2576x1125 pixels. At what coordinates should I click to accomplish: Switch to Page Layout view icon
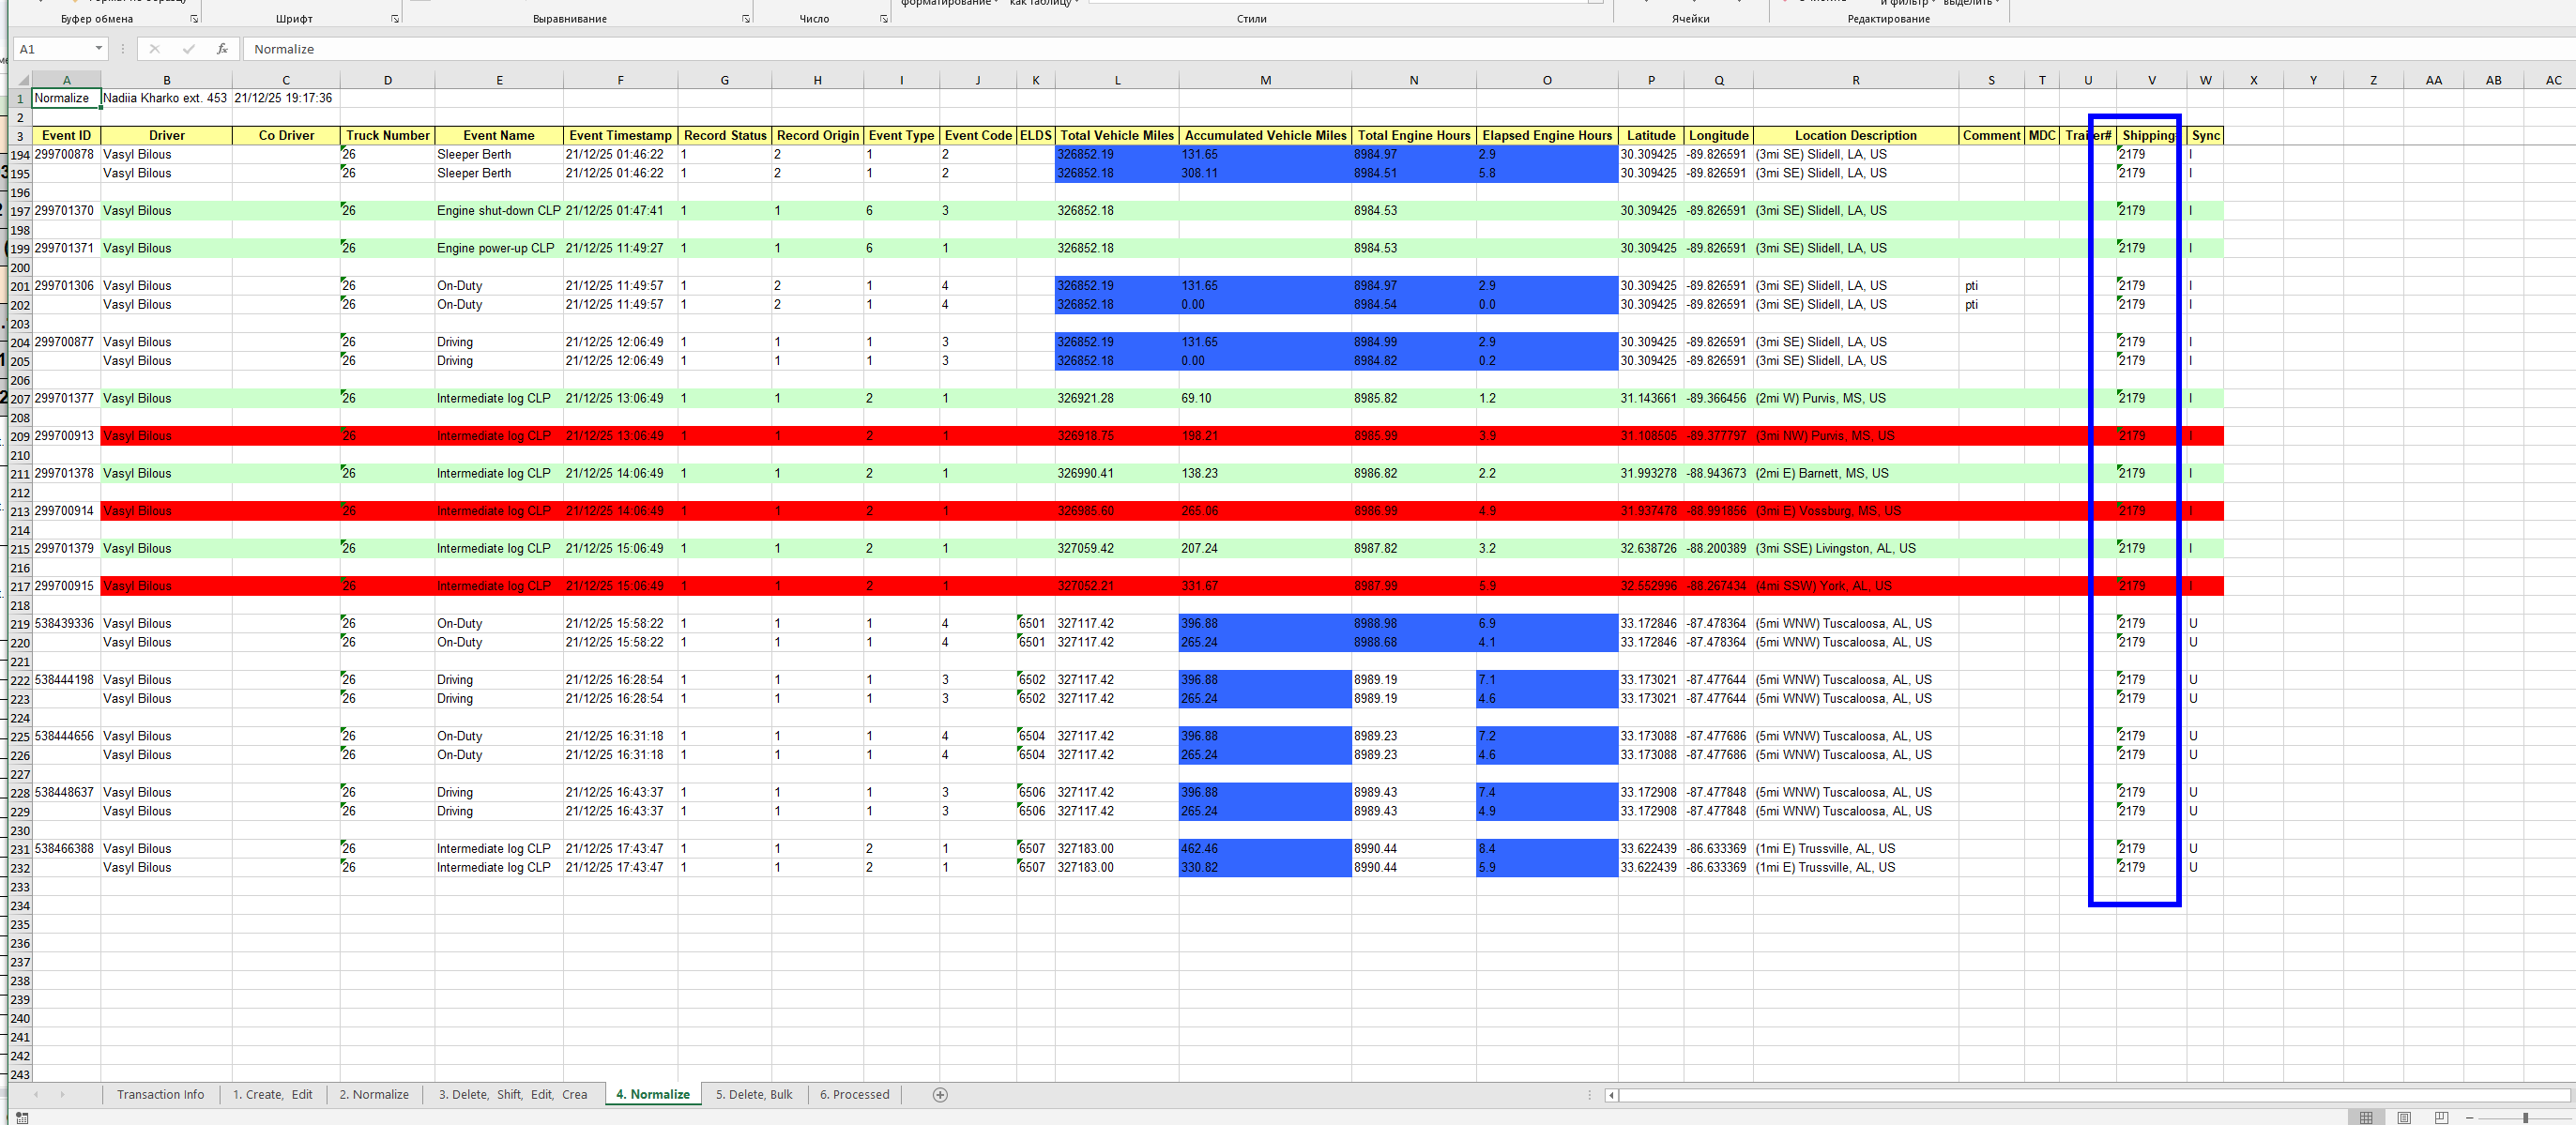2404,1117
